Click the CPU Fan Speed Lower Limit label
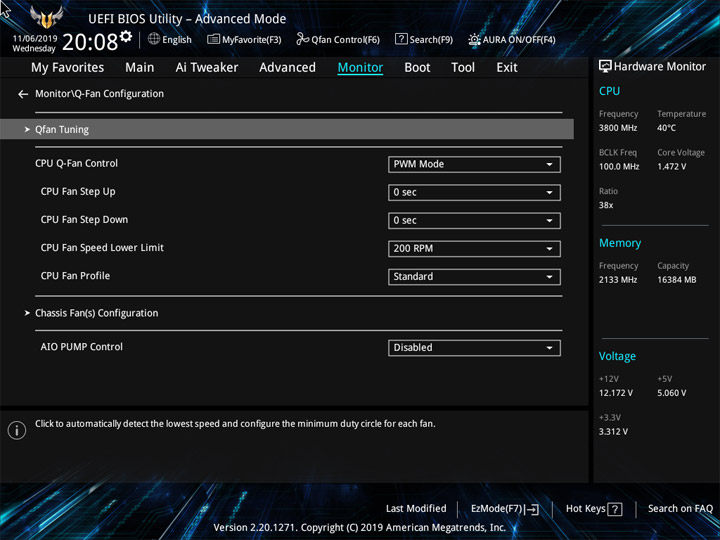This screenshot has height=540, width=720. pos(102,248)
